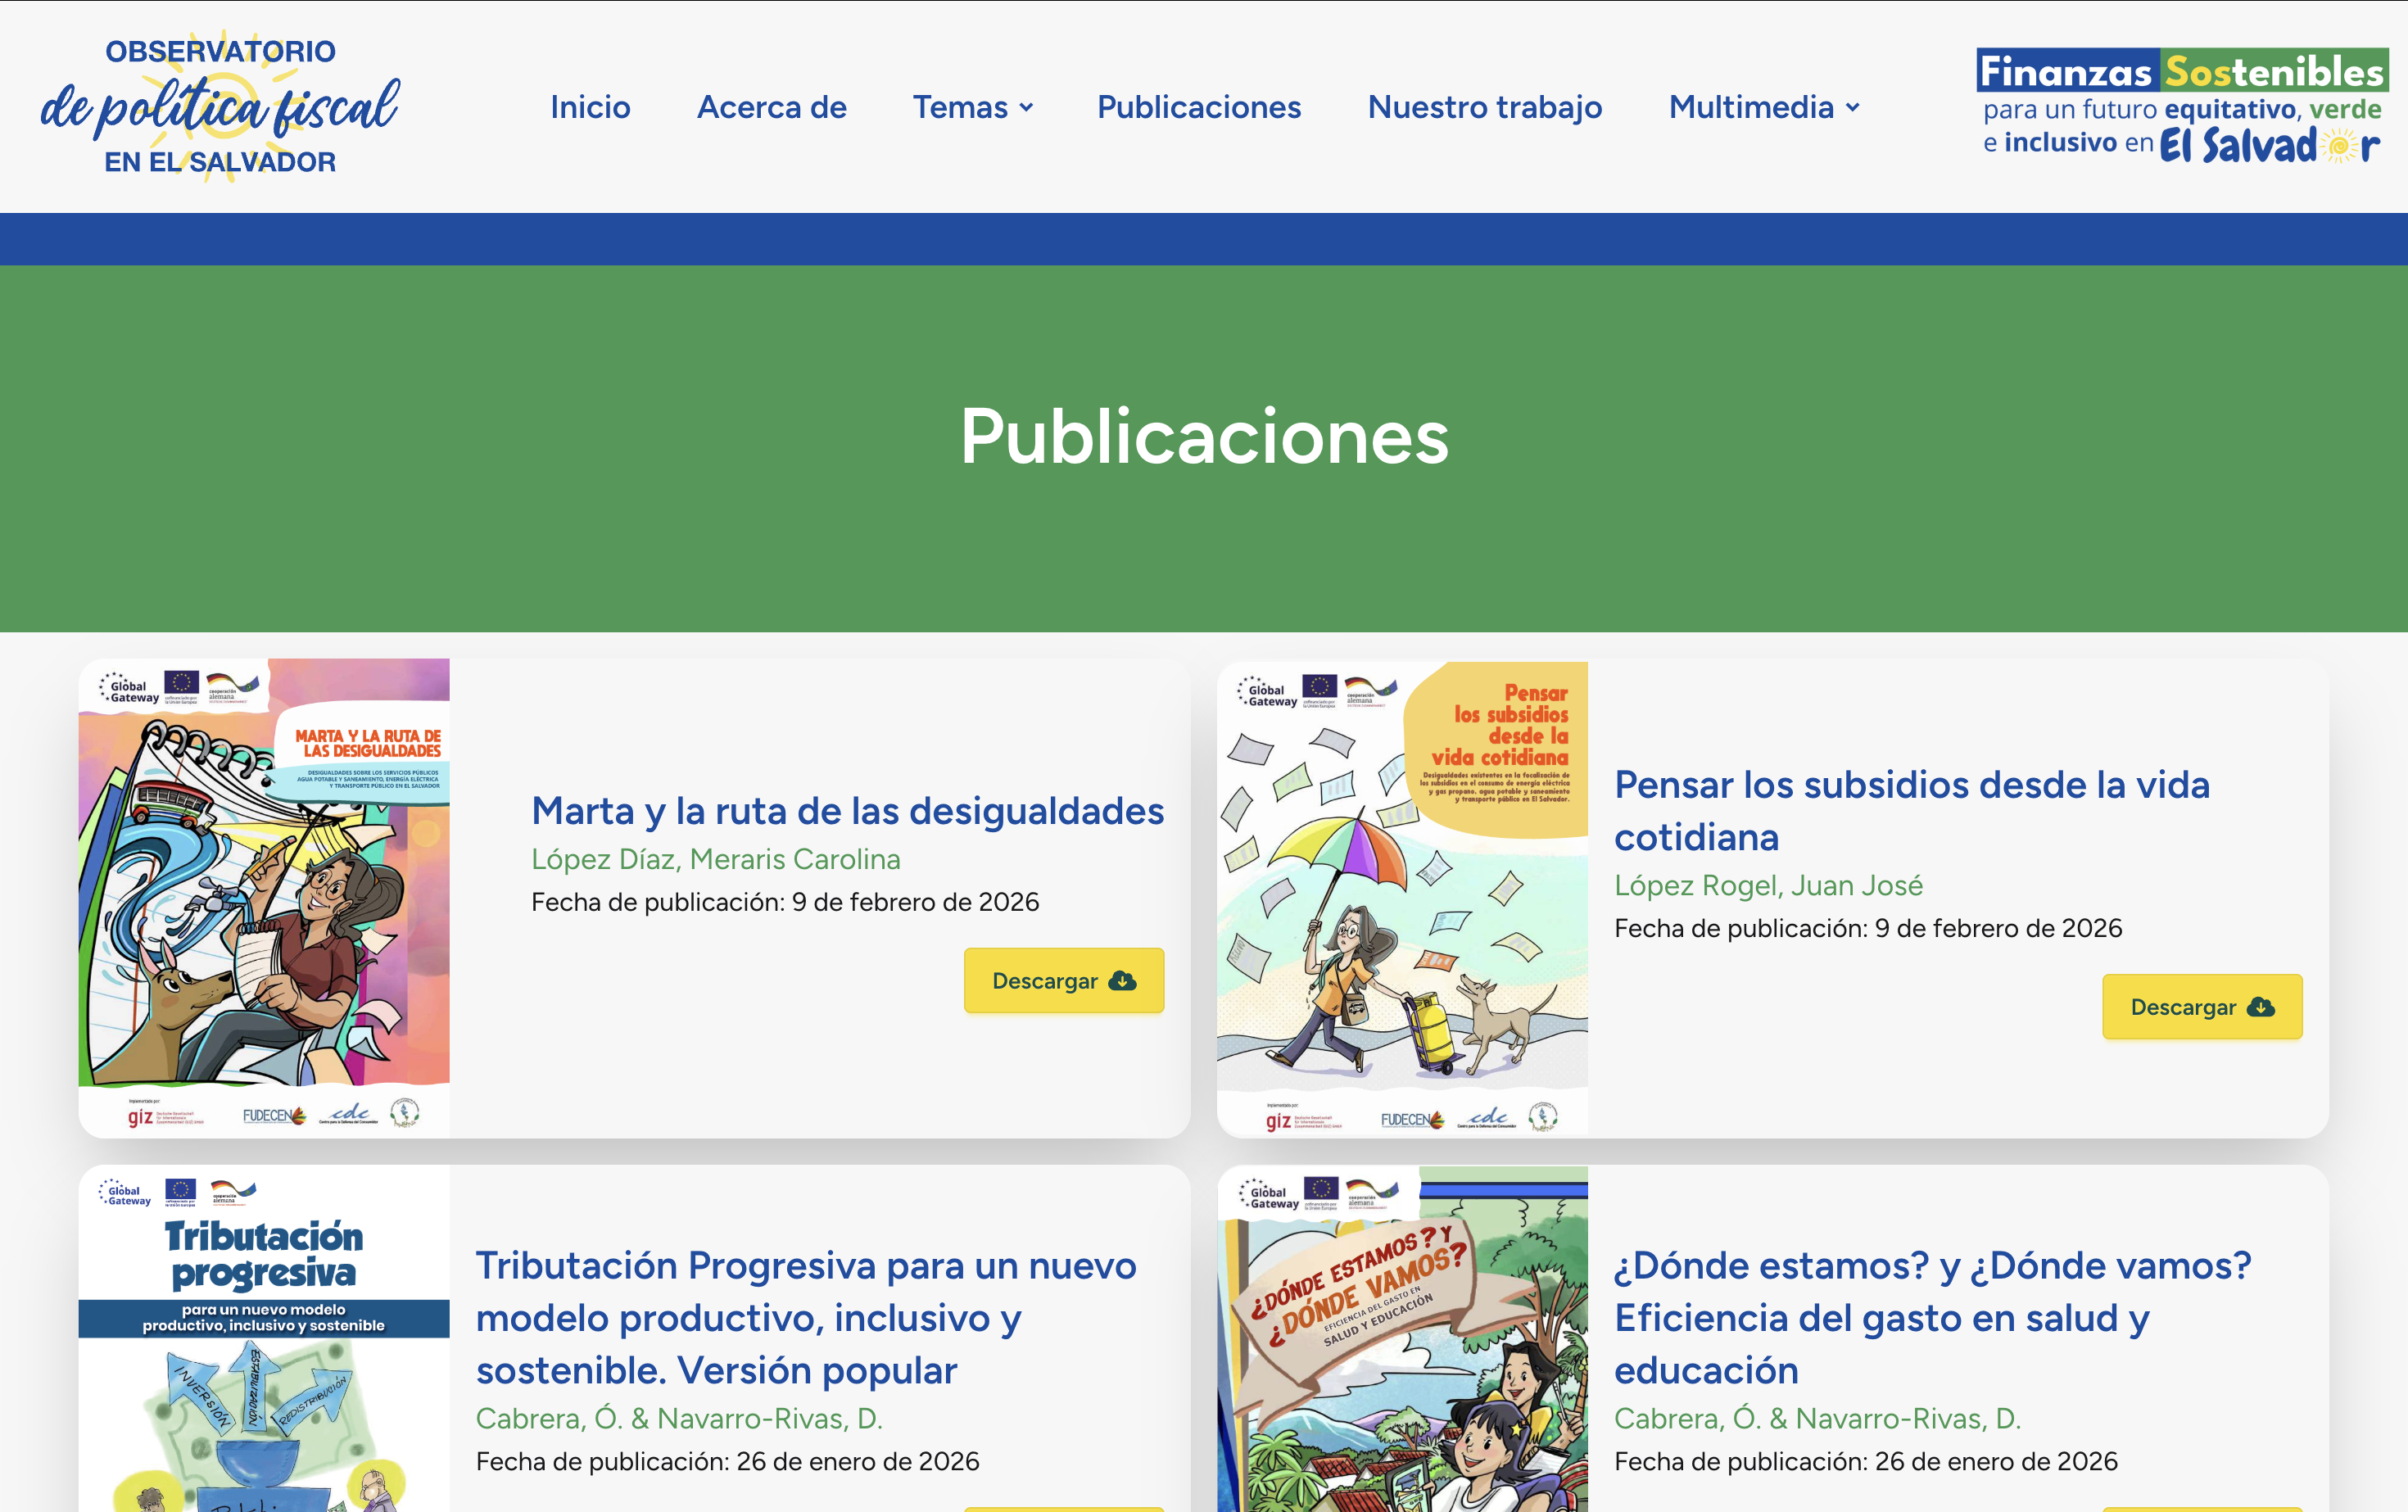
Task: Click author López Díaz, Meraris Carolina
Action: click(715, 859)
